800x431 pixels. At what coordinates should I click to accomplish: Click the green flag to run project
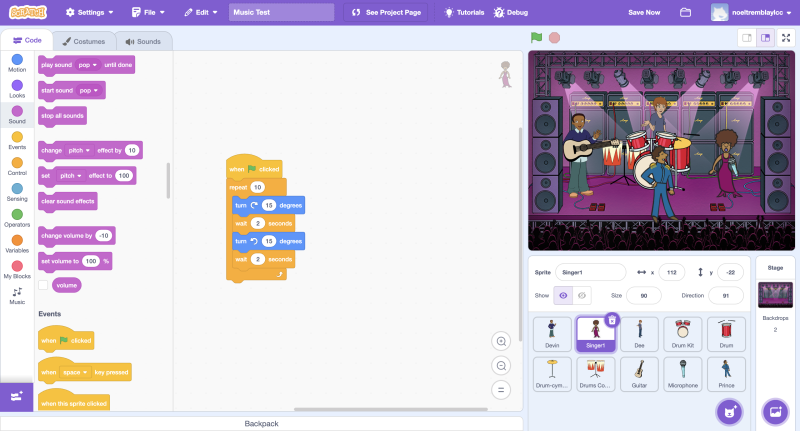(537, 37)
